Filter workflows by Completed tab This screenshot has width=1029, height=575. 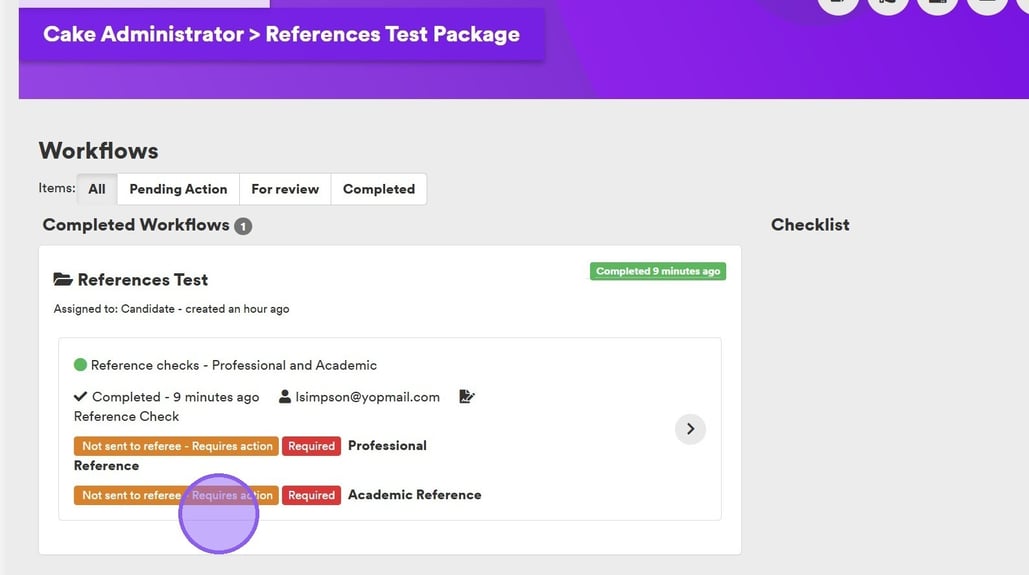pyautogui.click(x=379, y=189)
